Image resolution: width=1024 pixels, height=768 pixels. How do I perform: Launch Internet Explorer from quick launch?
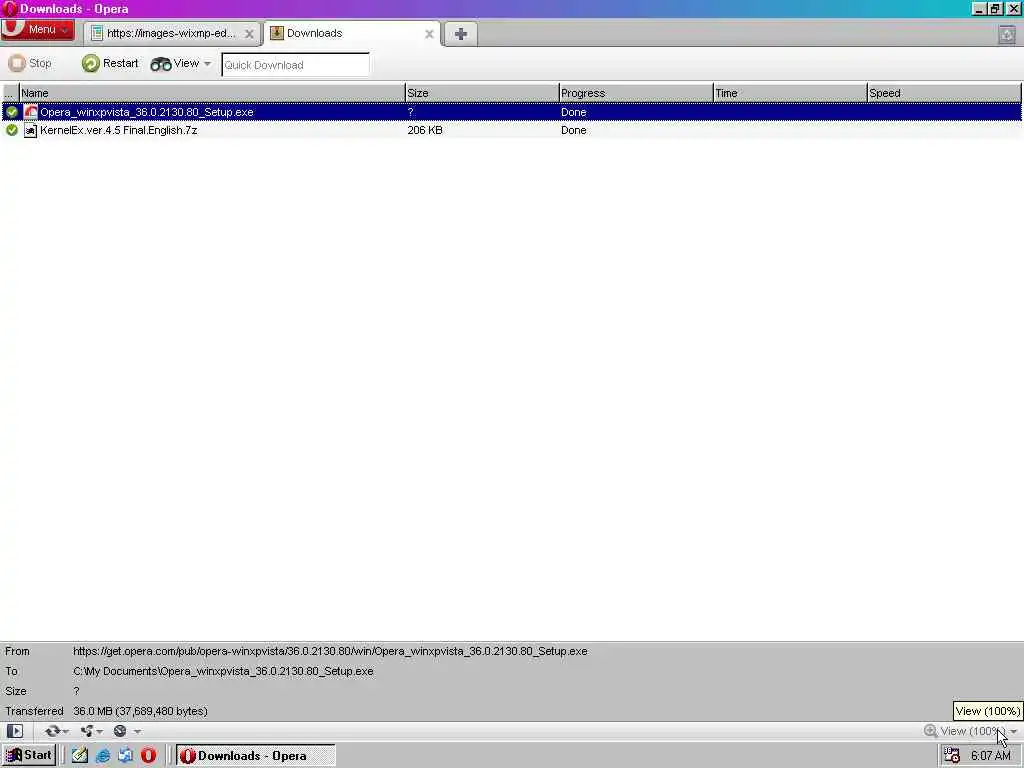point(103,756)
